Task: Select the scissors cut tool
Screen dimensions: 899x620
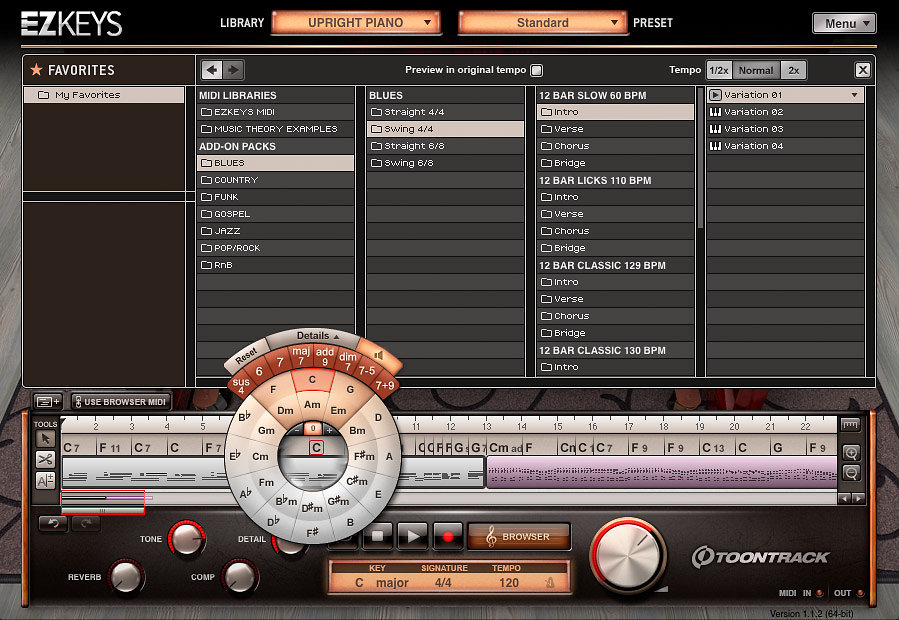Action: pyautogui.click(x=45, y=459)
